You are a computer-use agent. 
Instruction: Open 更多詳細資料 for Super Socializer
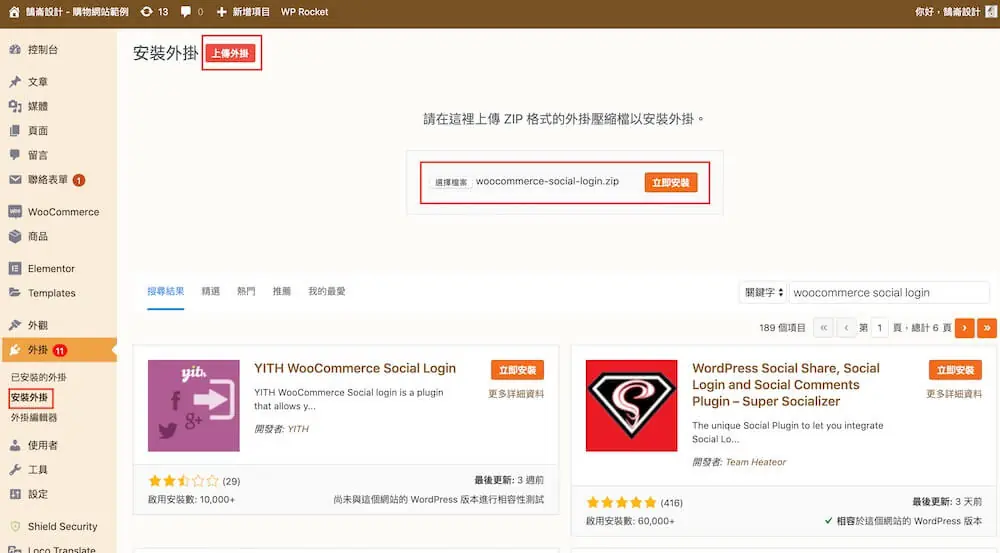[954, 394]
